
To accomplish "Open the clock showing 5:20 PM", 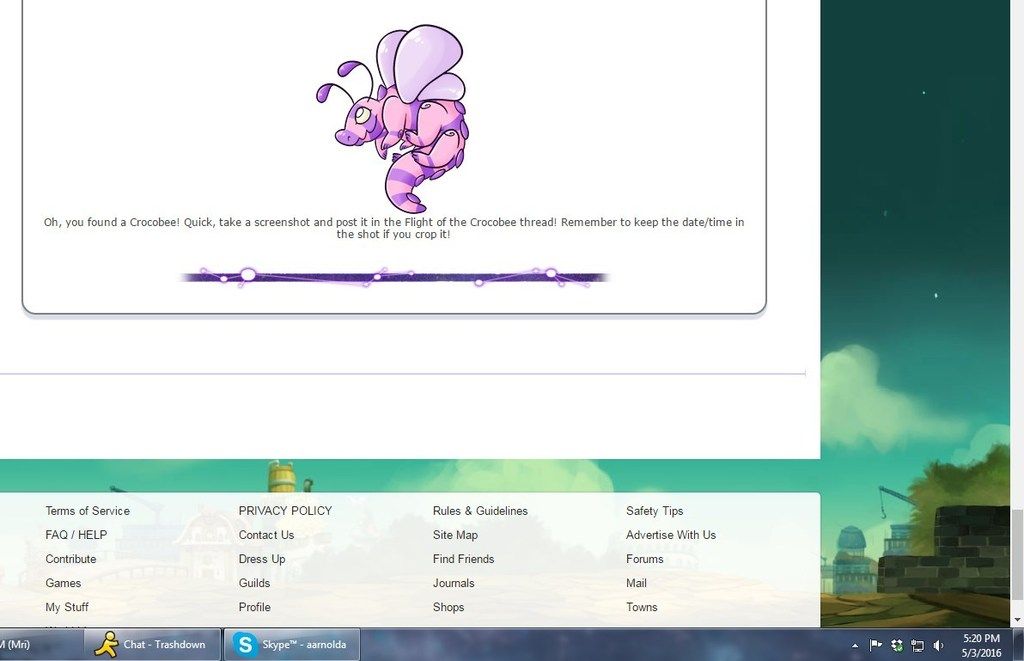I will 981,645.
